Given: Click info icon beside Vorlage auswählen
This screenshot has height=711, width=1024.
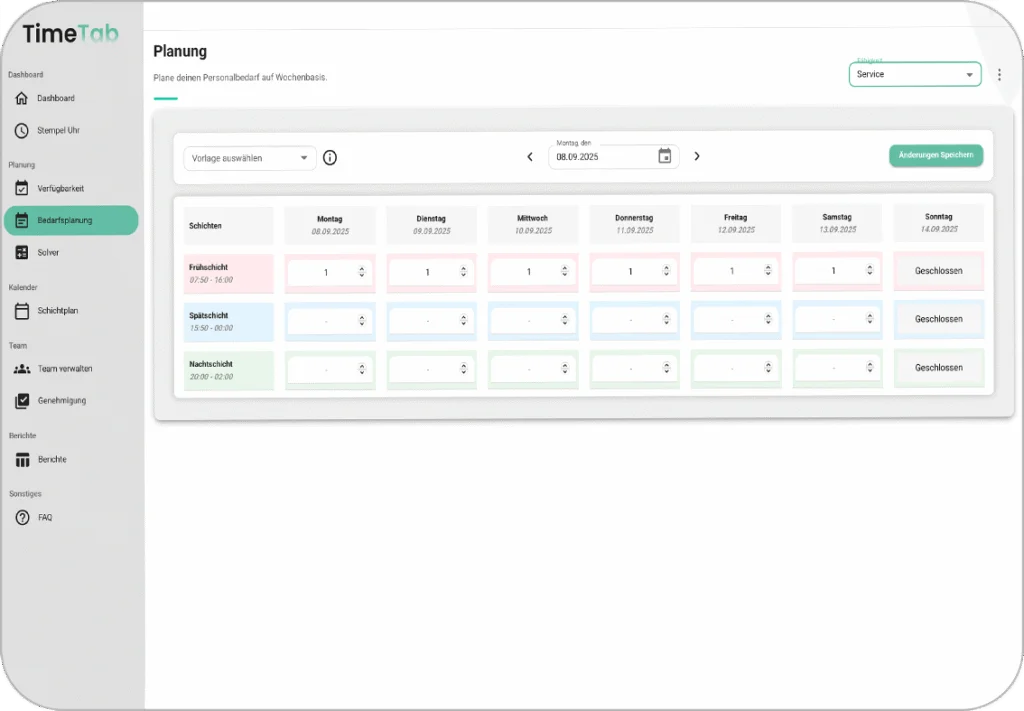Looking at the screenshot, I should (x=330, y=158).
